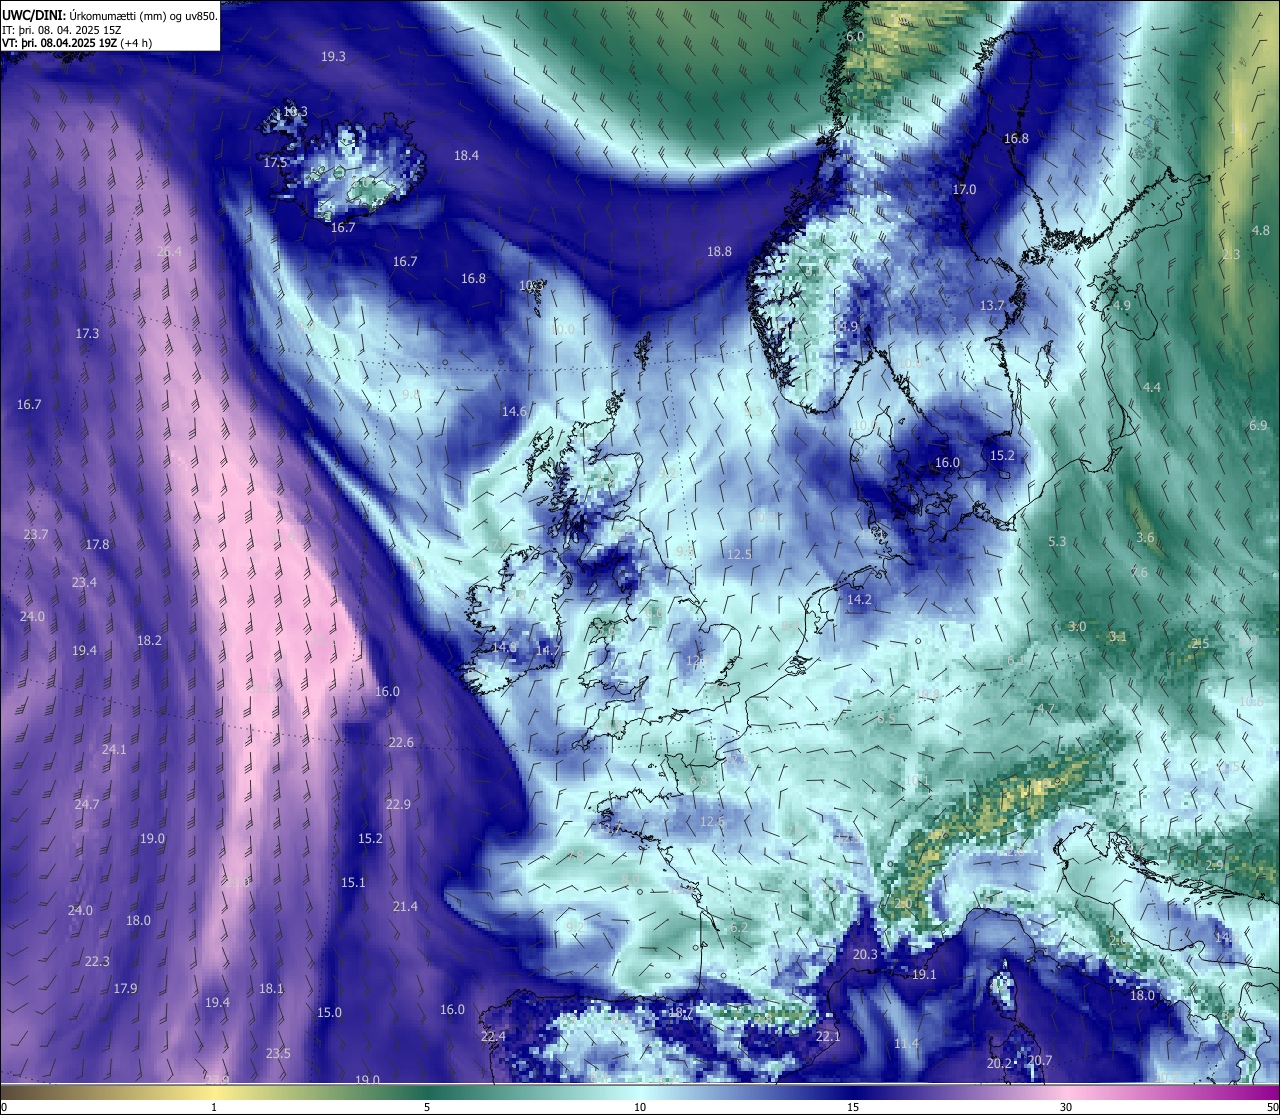Screen dimensions: 1280x1115
Task: Click the 19.3 value north of Iceland
Action: tap(333, 57)
